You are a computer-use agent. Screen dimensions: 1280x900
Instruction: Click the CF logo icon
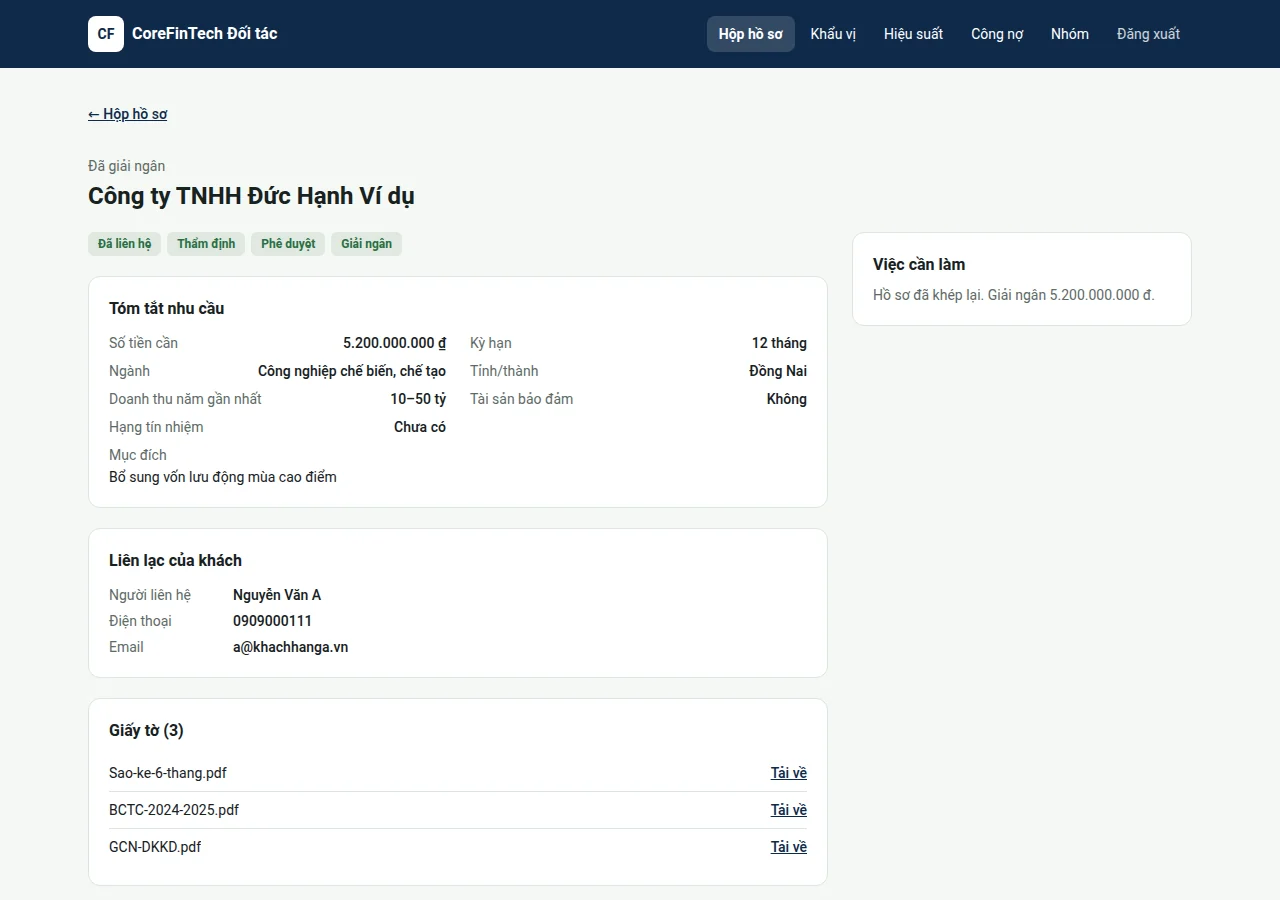(x=106, y=34)
